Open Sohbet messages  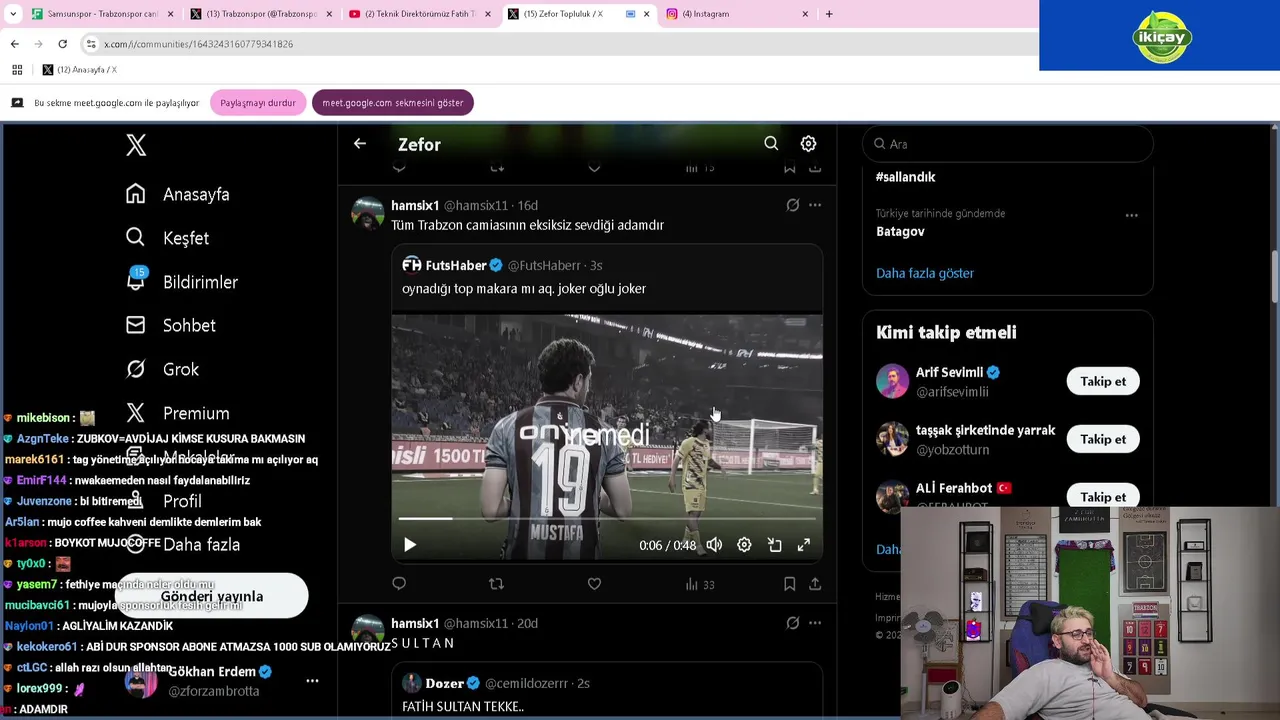(x=171, y=325)
